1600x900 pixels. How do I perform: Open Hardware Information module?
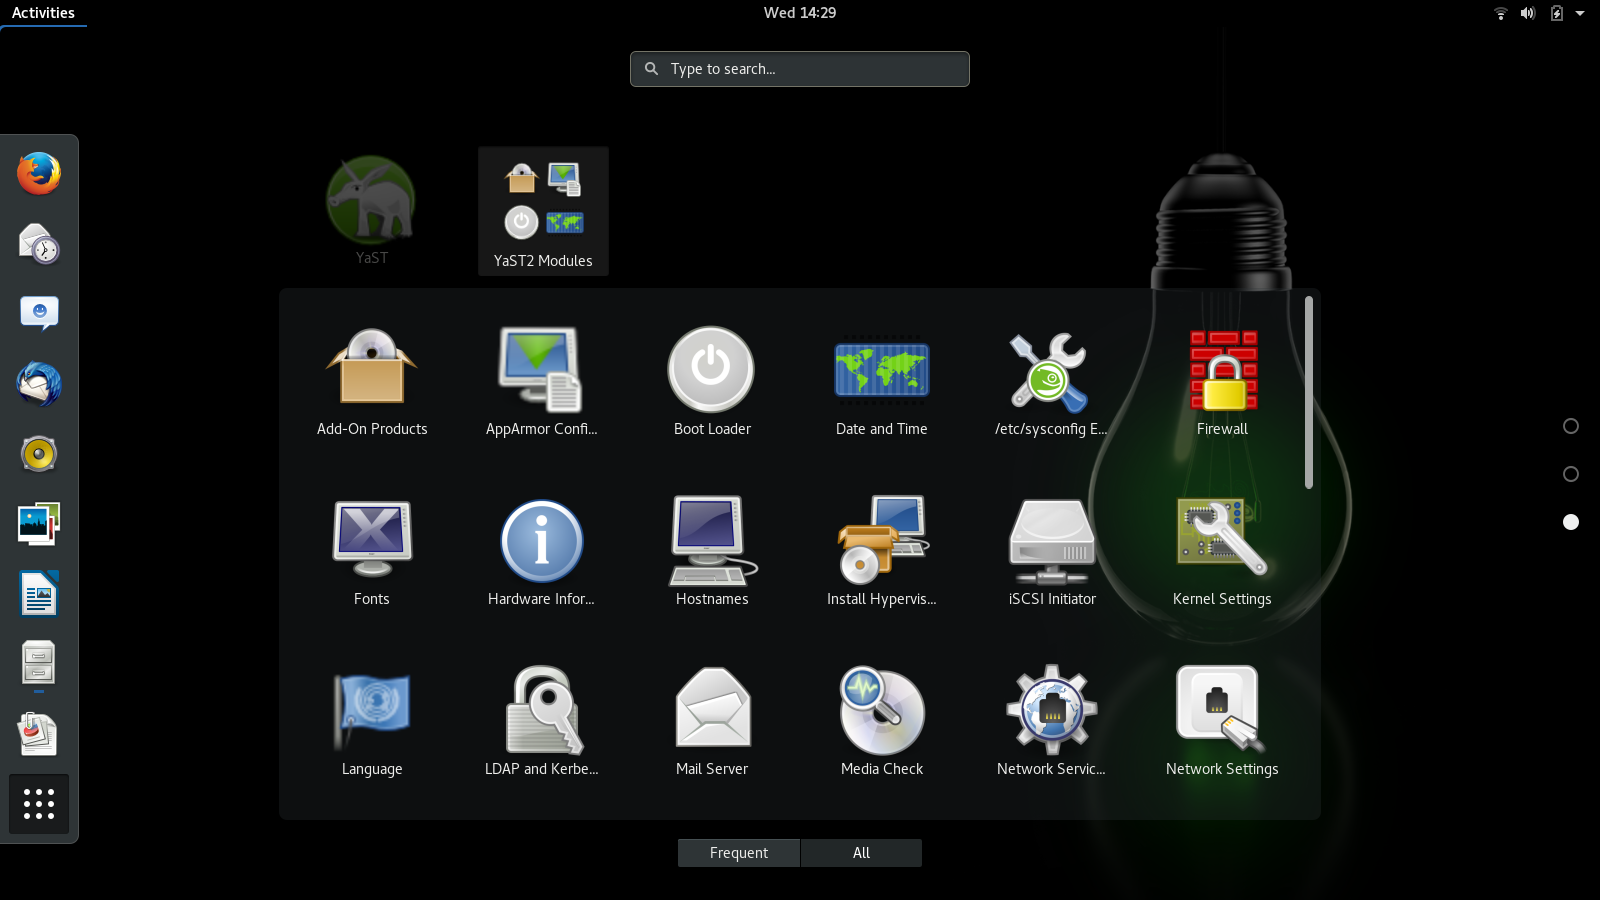click(541, 552)
